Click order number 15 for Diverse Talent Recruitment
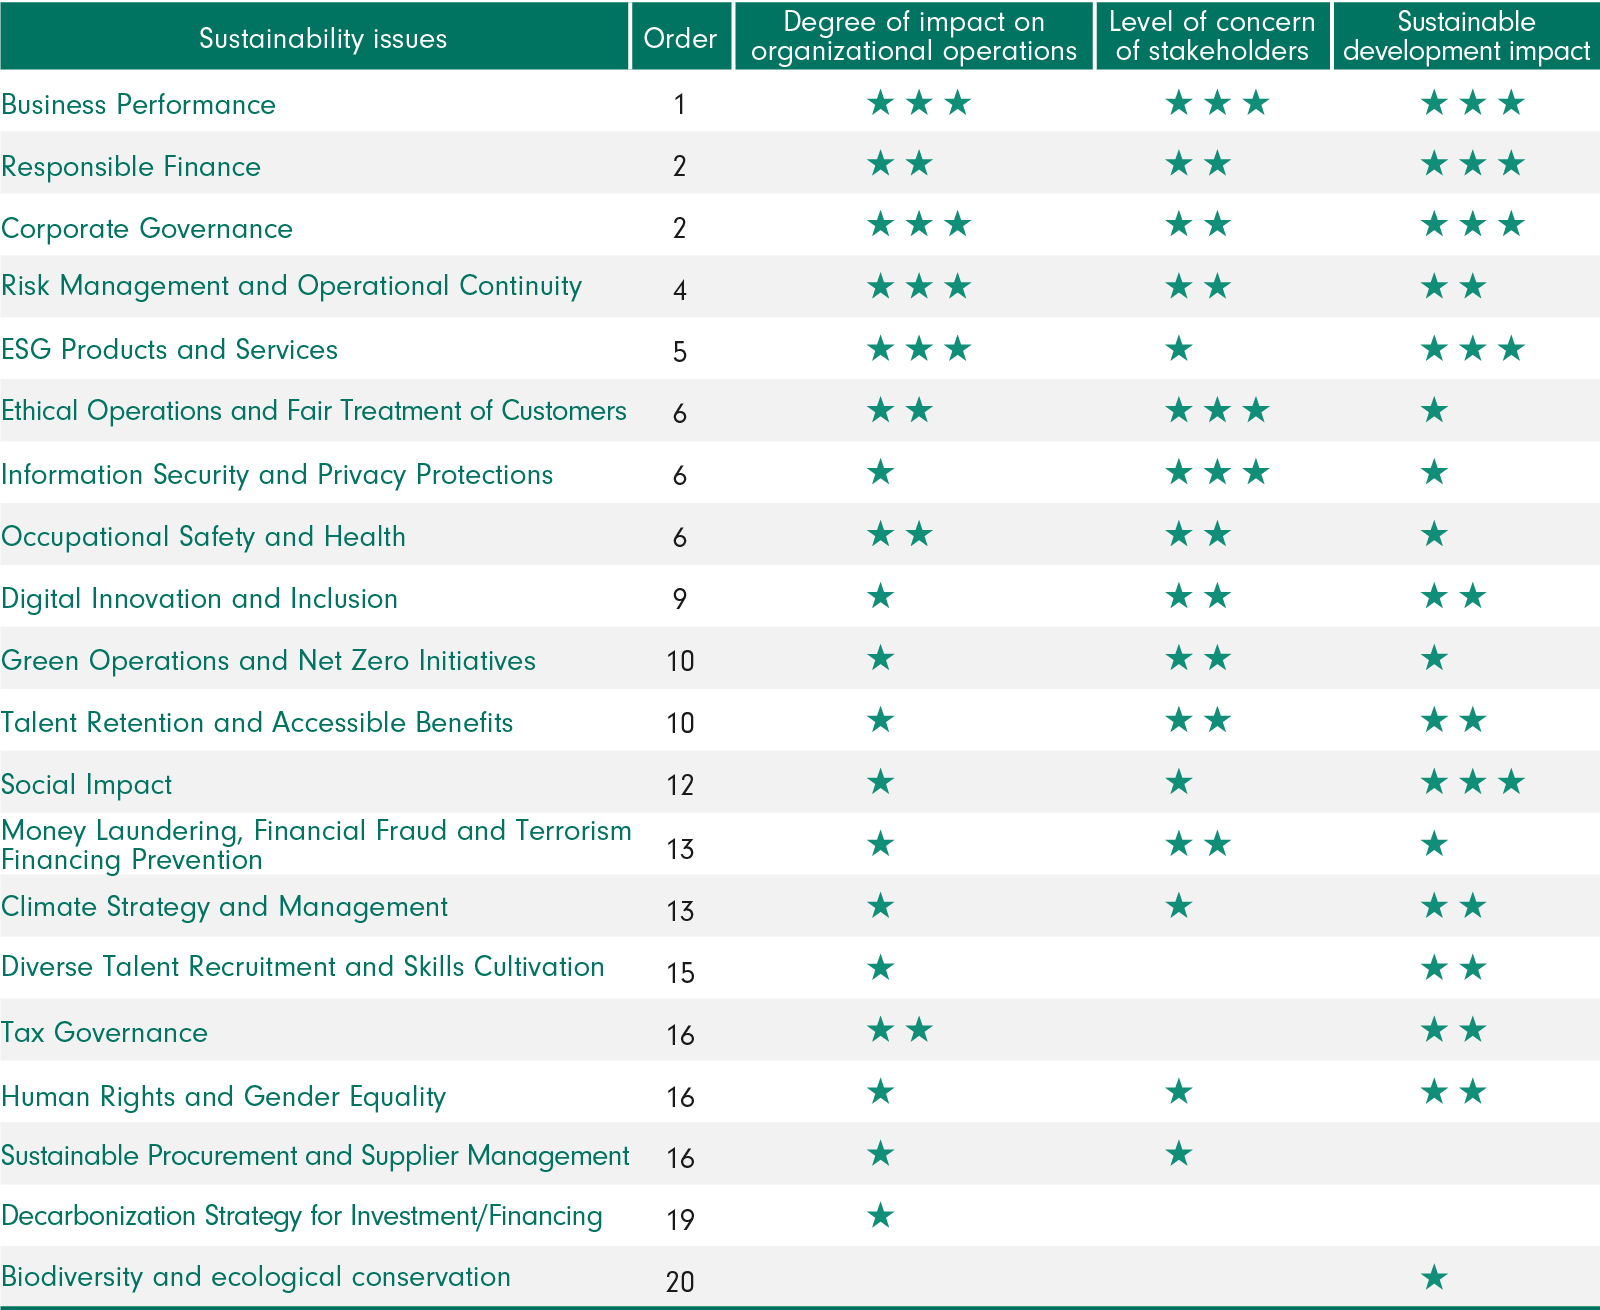This screenshot has height=1310, width=1600. pyautogui.click(x=680, y=973)
